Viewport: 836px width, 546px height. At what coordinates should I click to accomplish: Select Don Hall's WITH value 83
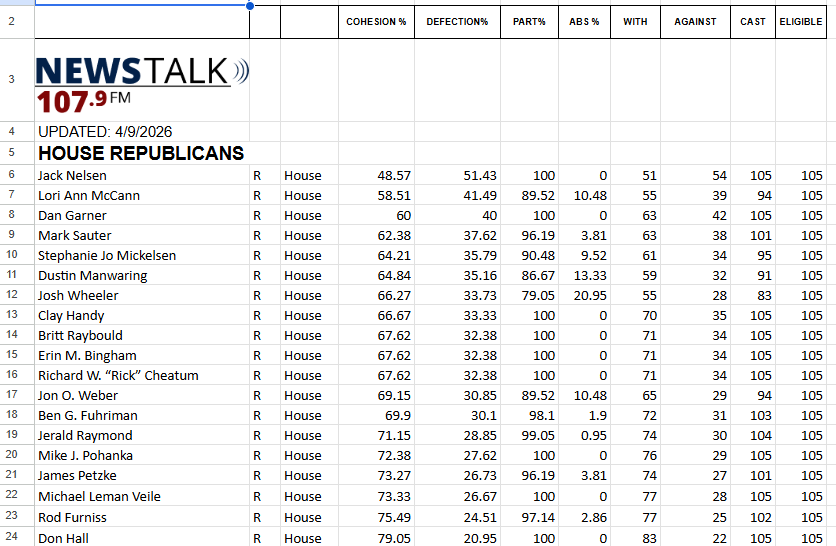point(635,537)
